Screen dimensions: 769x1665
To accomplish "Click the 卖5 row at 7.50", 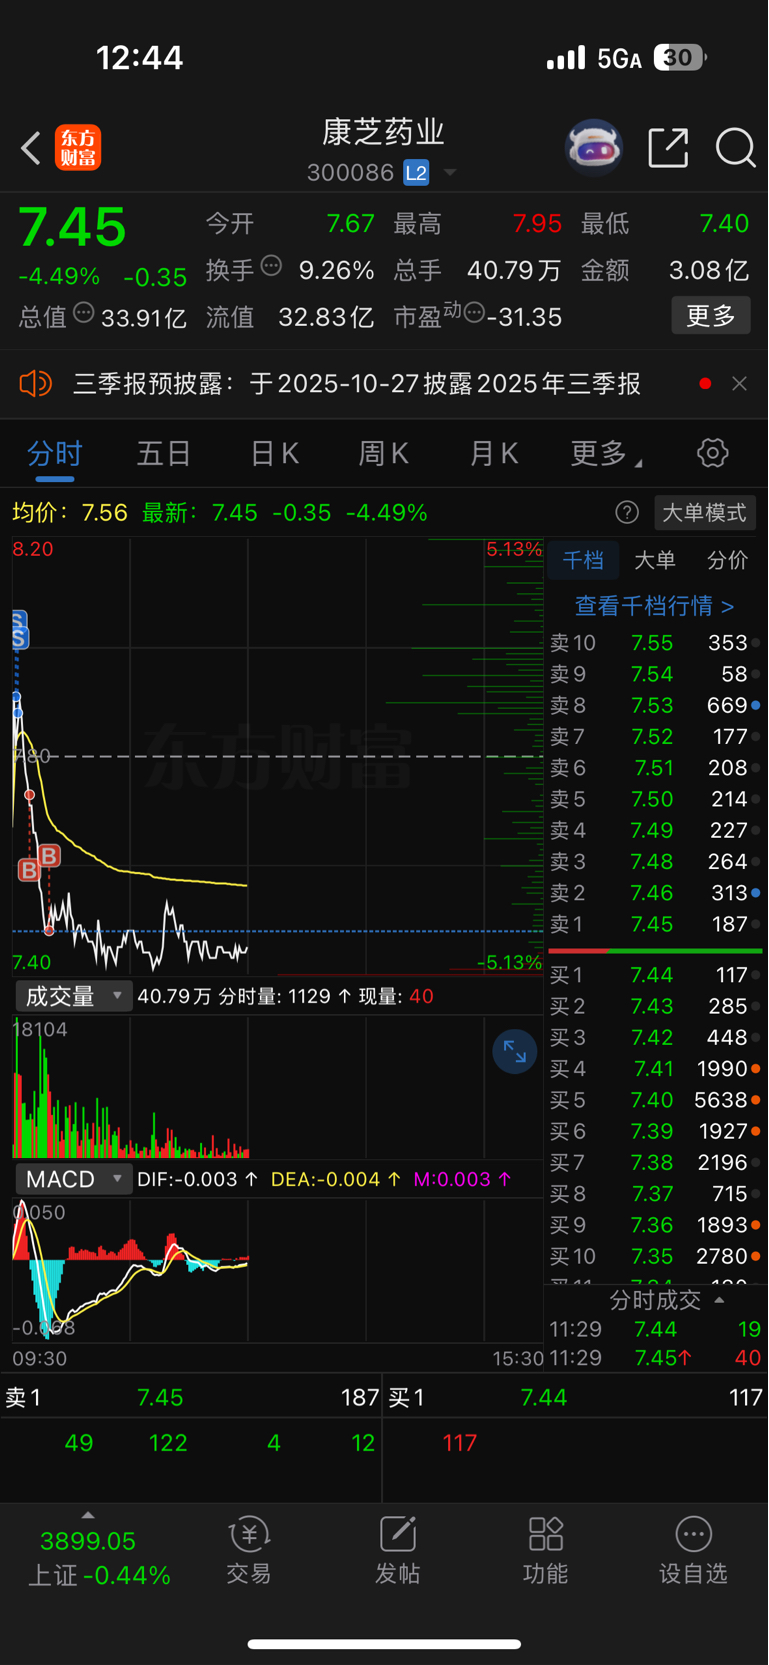I will click(655, 799).
